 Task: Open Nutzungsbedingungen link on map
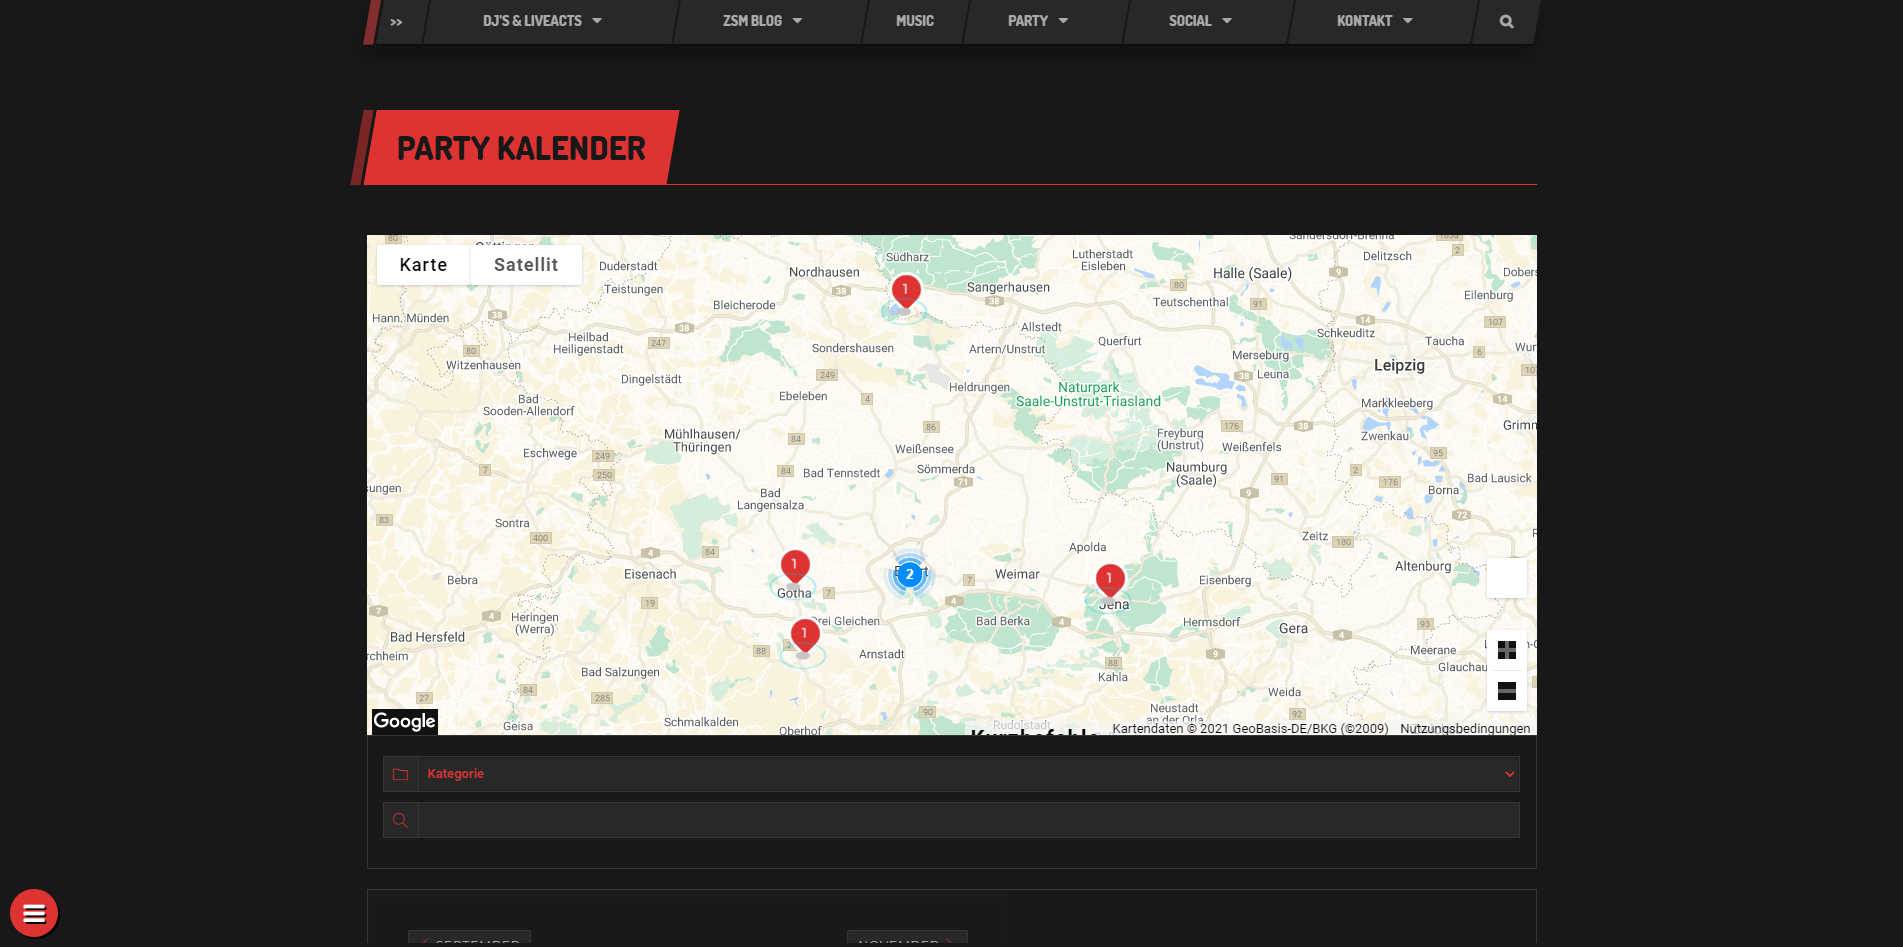pos(1465,728)
